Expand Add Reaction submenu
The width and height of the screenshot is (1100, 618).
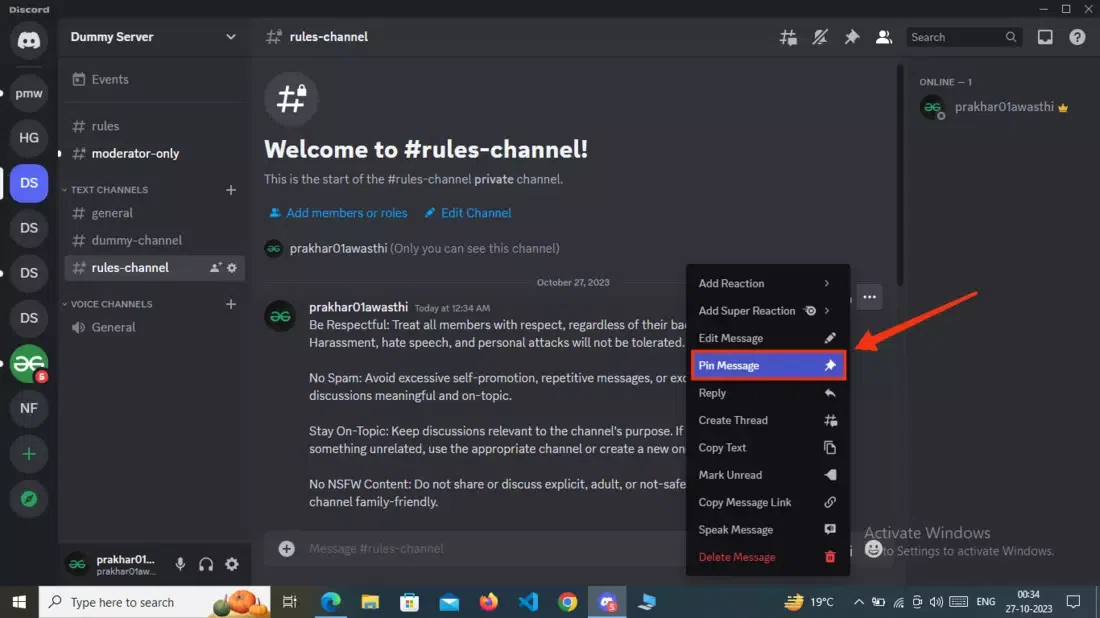tap(767, 283)
